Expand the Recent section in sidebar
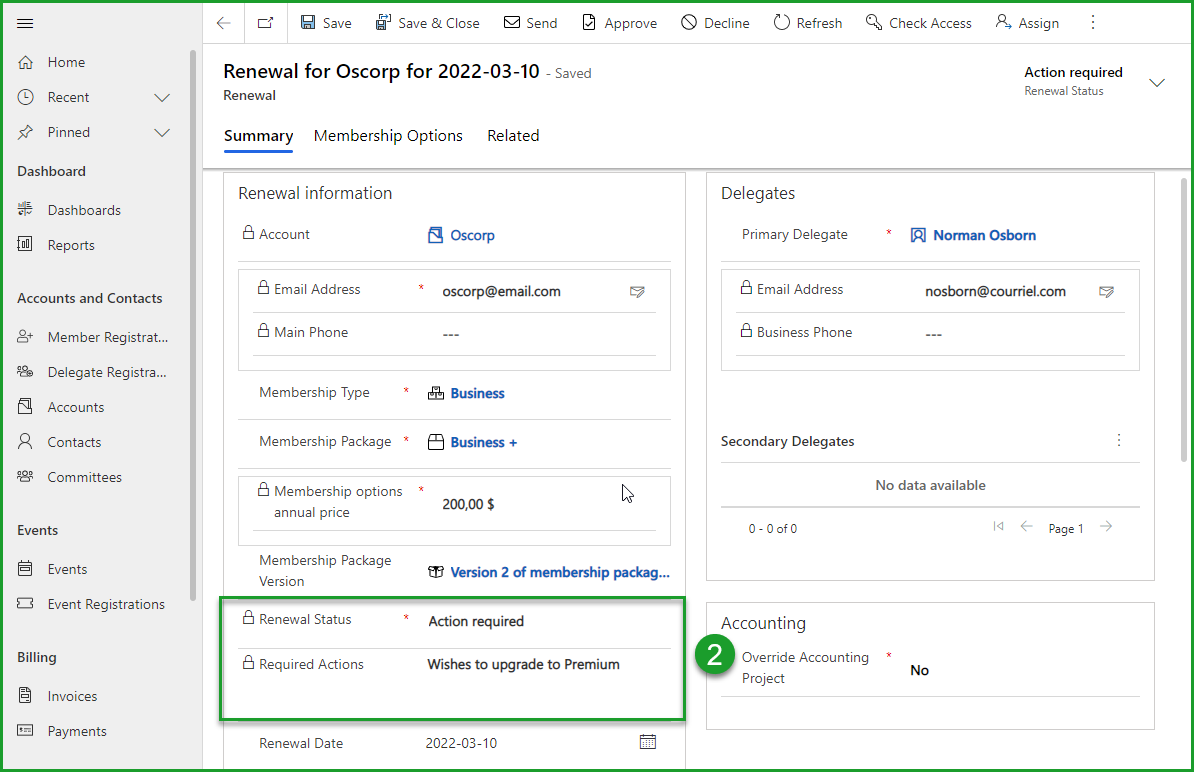 162,97
